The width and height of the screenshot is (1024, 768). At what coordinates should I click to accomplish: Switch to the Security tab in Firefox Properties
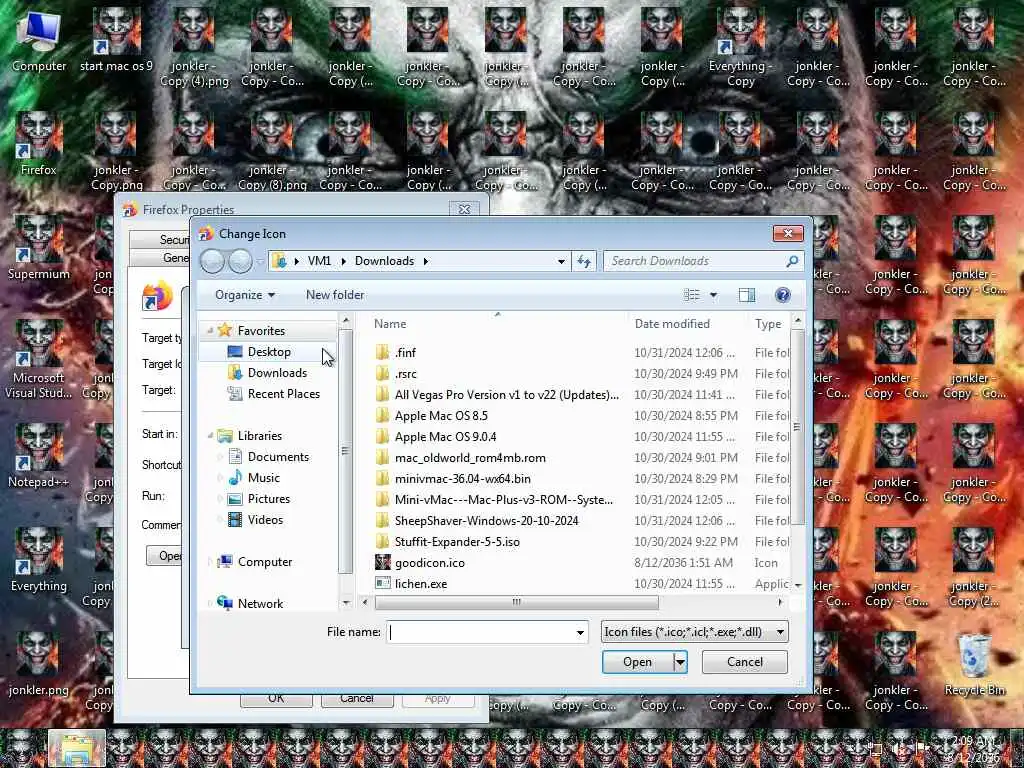coord(161,240)
